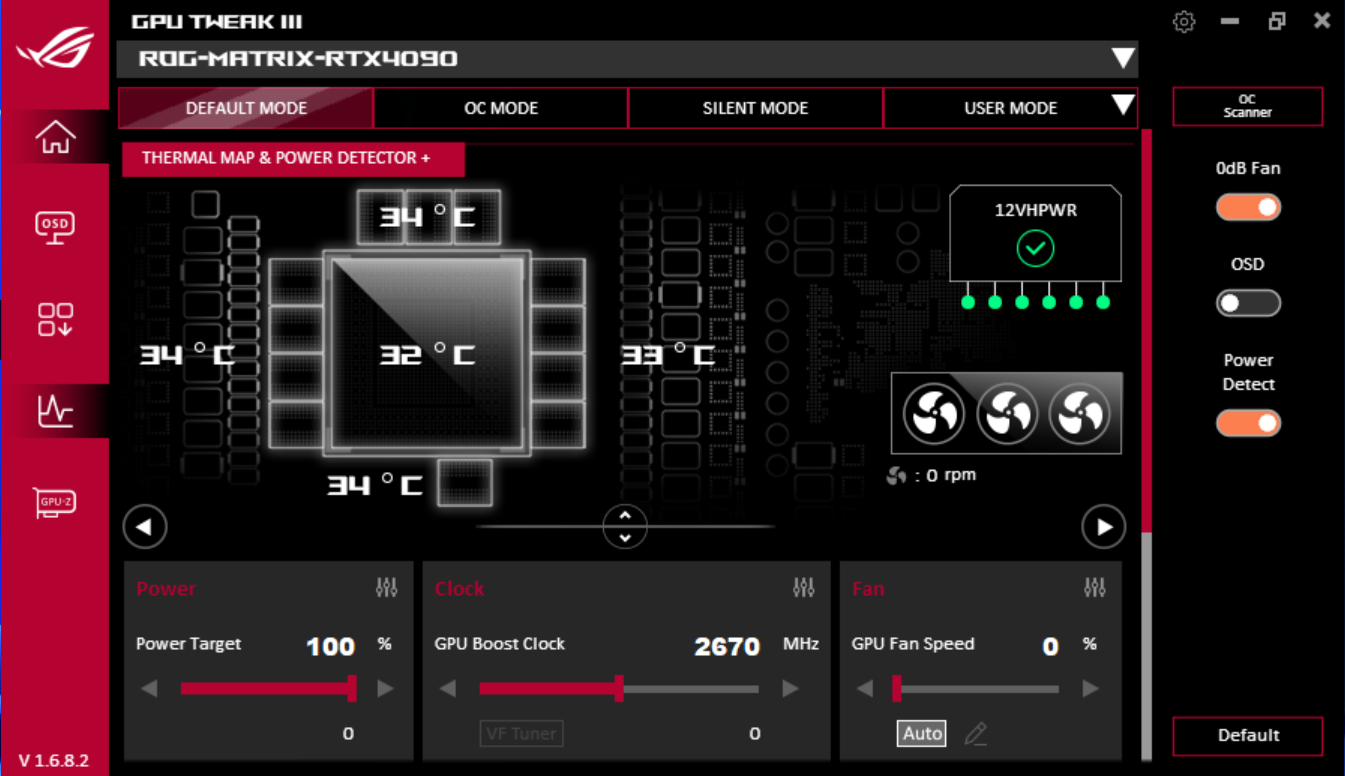Decrease Power Target with left arrow
Viewport: 1345px width, 776px height.
pyautogui.click(x=149, y=689)
